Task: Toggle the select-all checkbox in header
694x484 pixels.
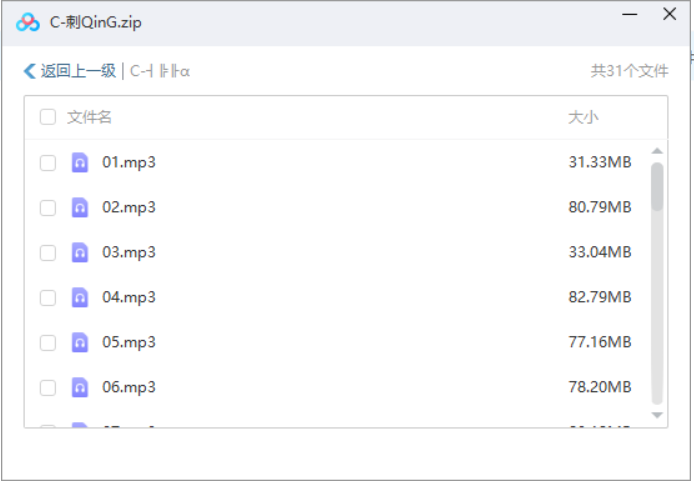Action: point(48,118)
